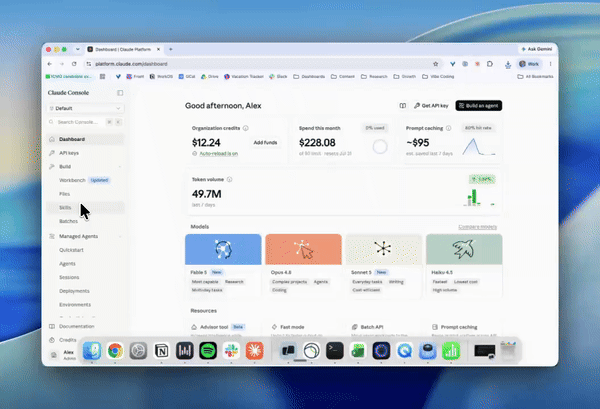This screenshot has height=409, width=600.
Task: Collapse the Build section chevron
Action: tap(120, 167)
